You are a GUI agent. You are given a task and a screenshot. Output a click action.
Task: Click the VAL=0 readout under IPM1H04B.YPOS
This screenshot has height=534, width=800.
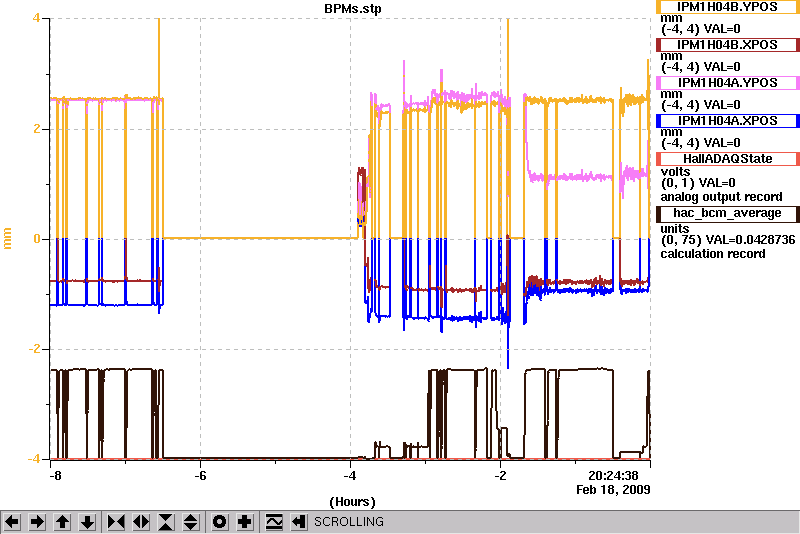[722, 29]
